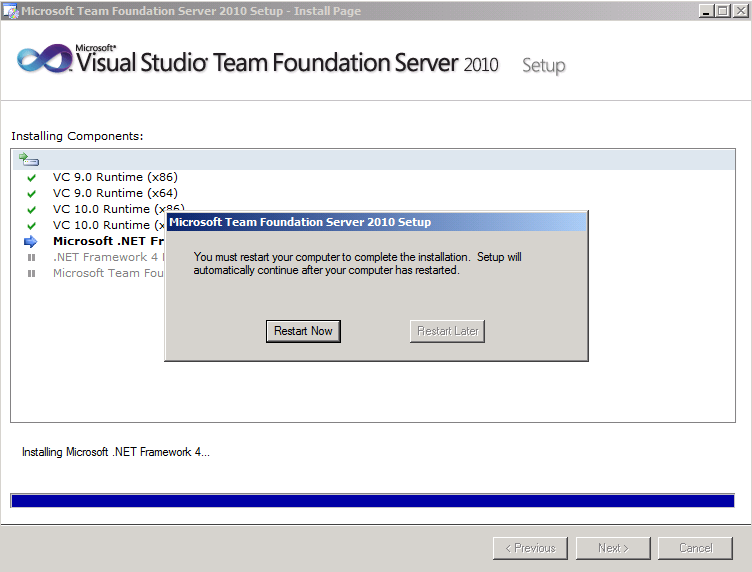Click the 'Installing Microsoft .NET Framework 4...' status text
This screenshot has width=752, height=572.
tap(116, 452)
